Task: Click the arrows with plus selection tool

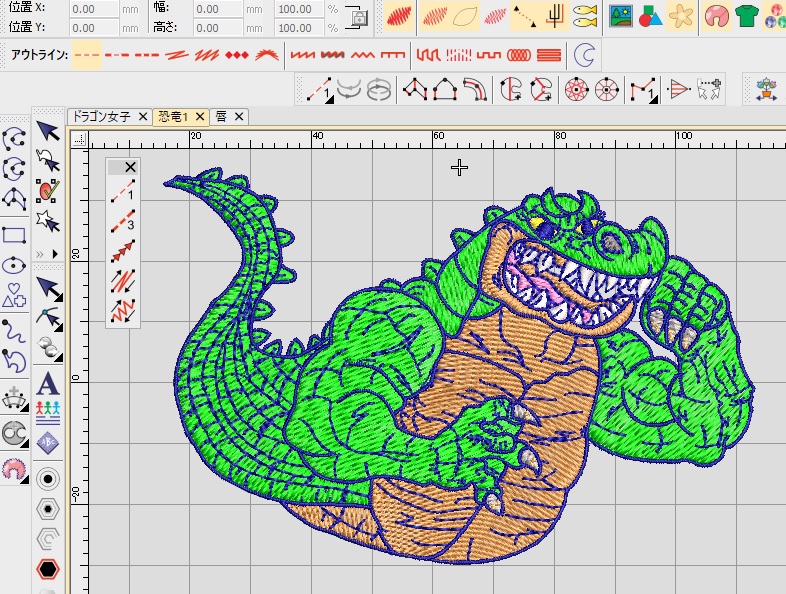Action: pos(709,90)
